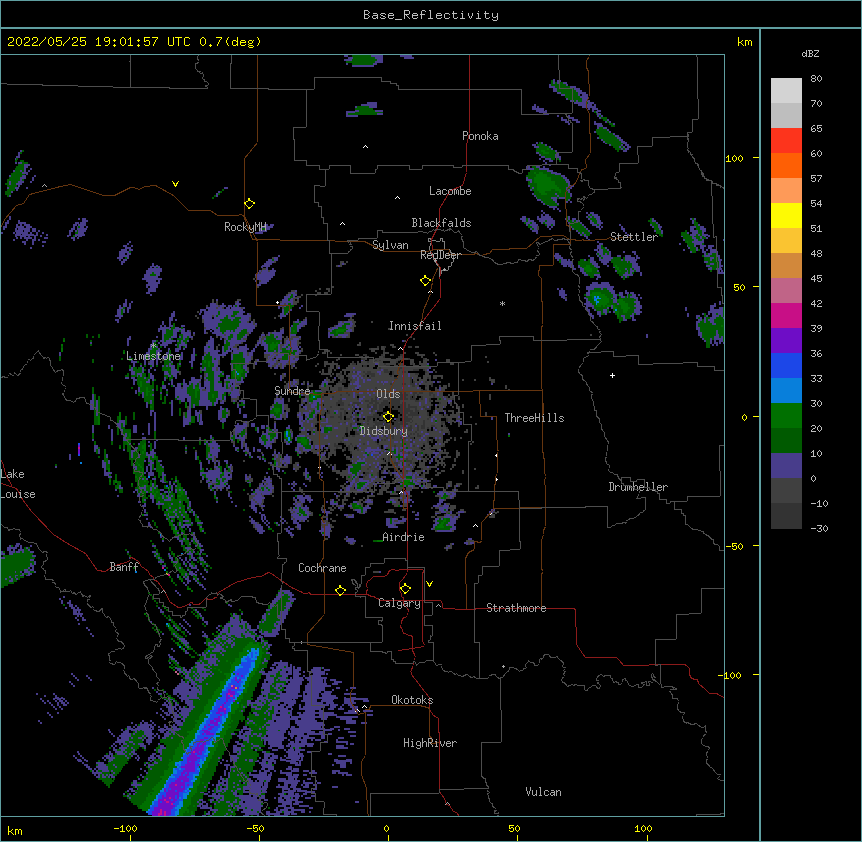The image size is (862, 842).
Task: Click the Limestone label
Action: 153,356
